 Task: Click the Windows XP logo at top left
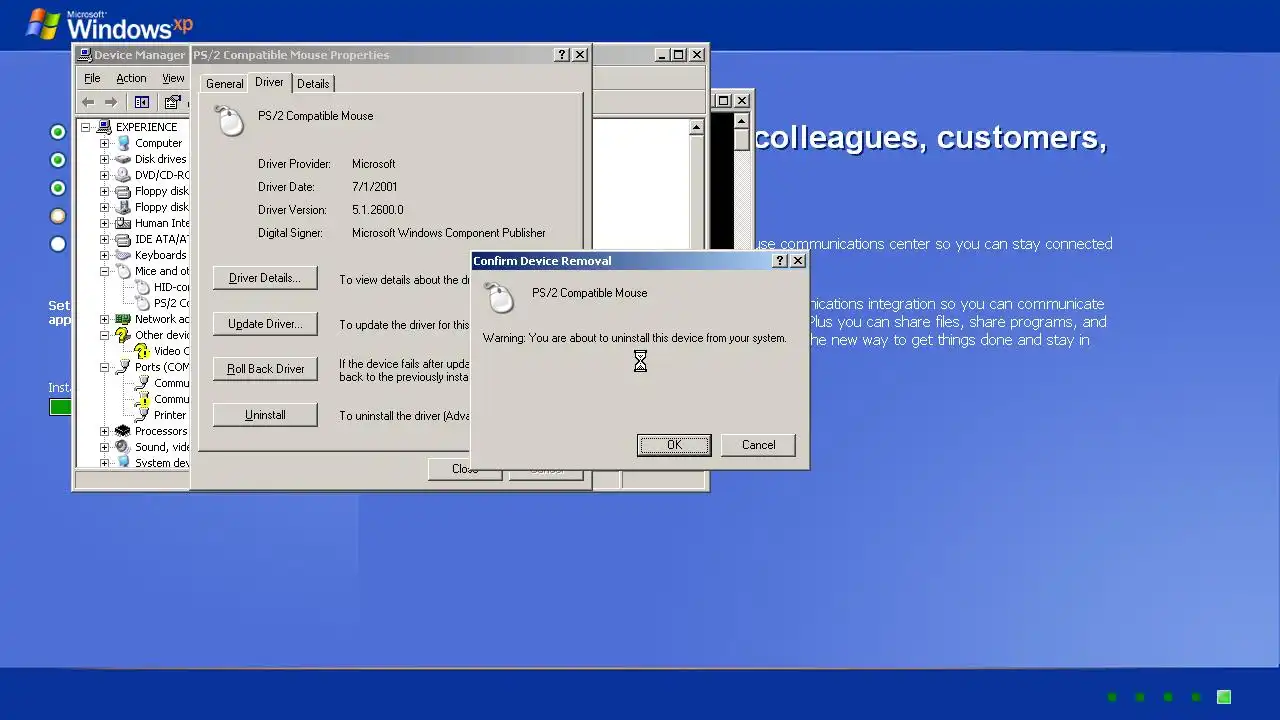pos(110,24)
